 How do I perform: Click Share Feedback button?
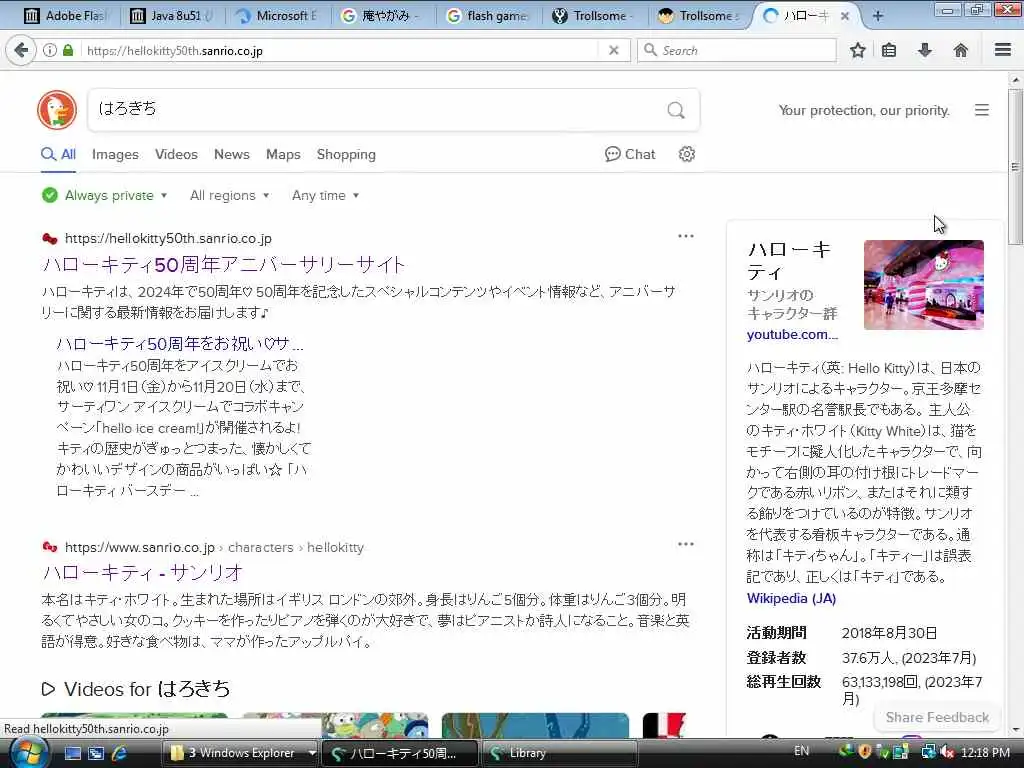tap(937, 717)
